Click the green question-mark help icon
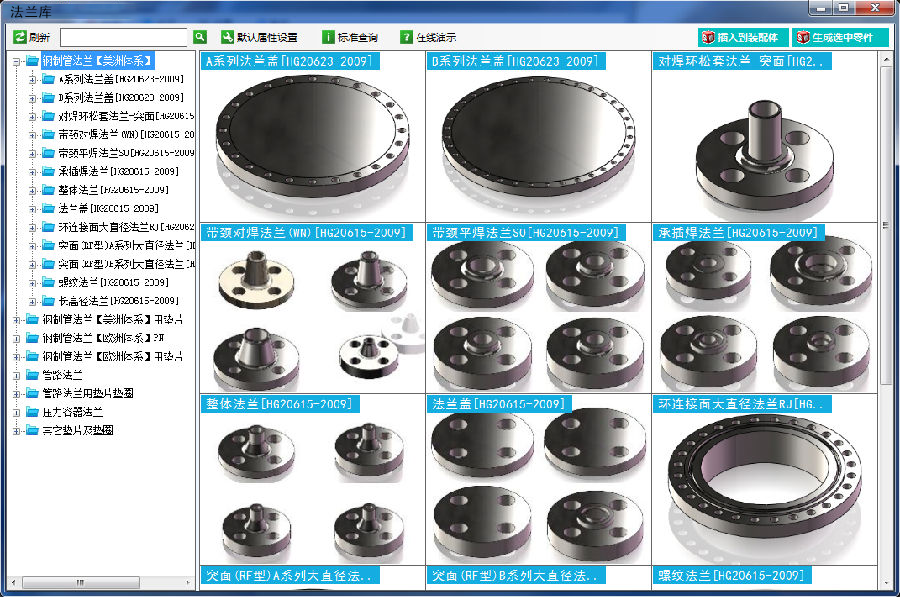This screenshot has width=900, height=597. (406, 37)
